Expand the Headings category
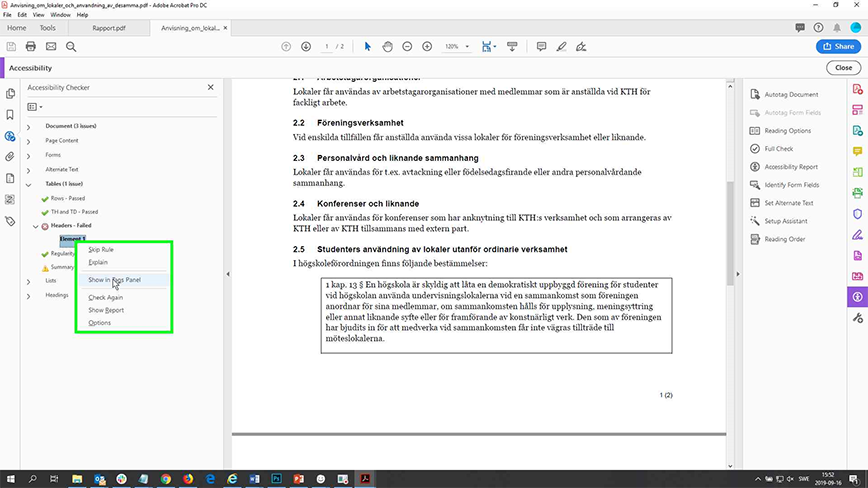The width and height of the screenshot is (868, 488). coord(28,295)
